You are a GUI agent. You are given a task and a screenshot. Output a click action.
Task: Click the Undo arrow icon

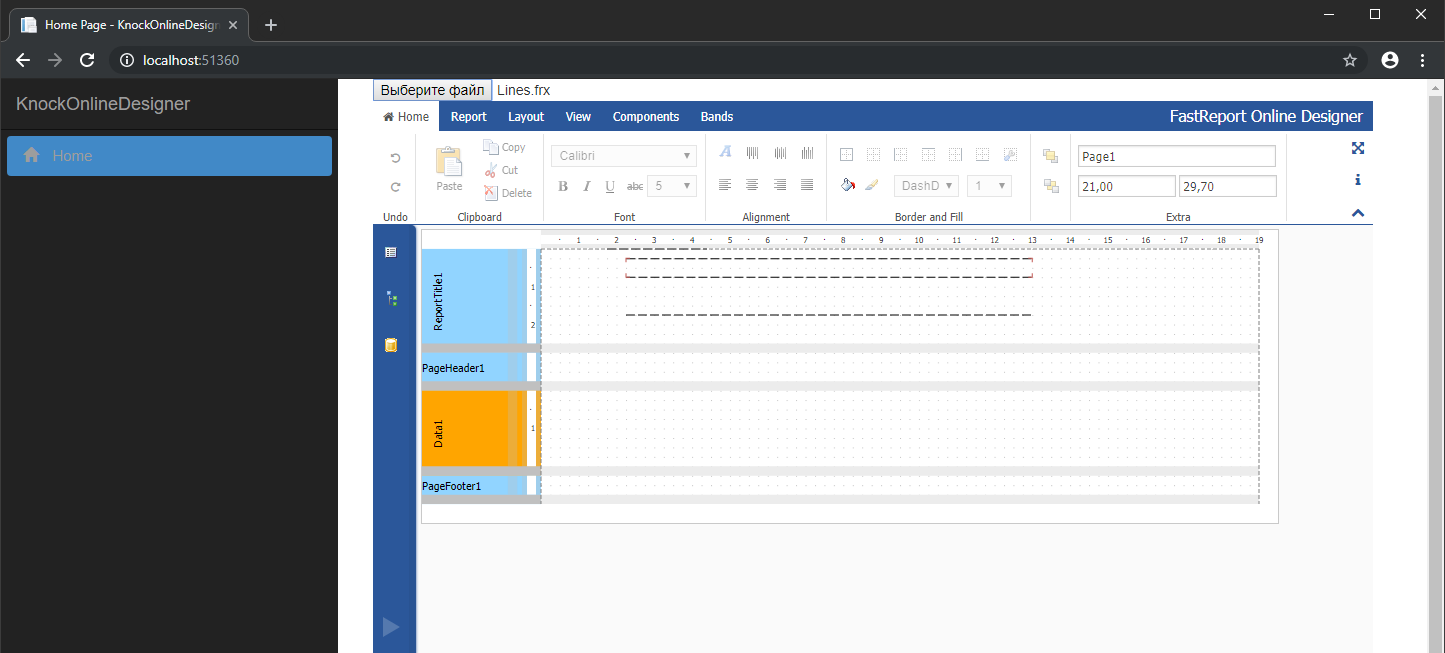[x=395, y=158]
